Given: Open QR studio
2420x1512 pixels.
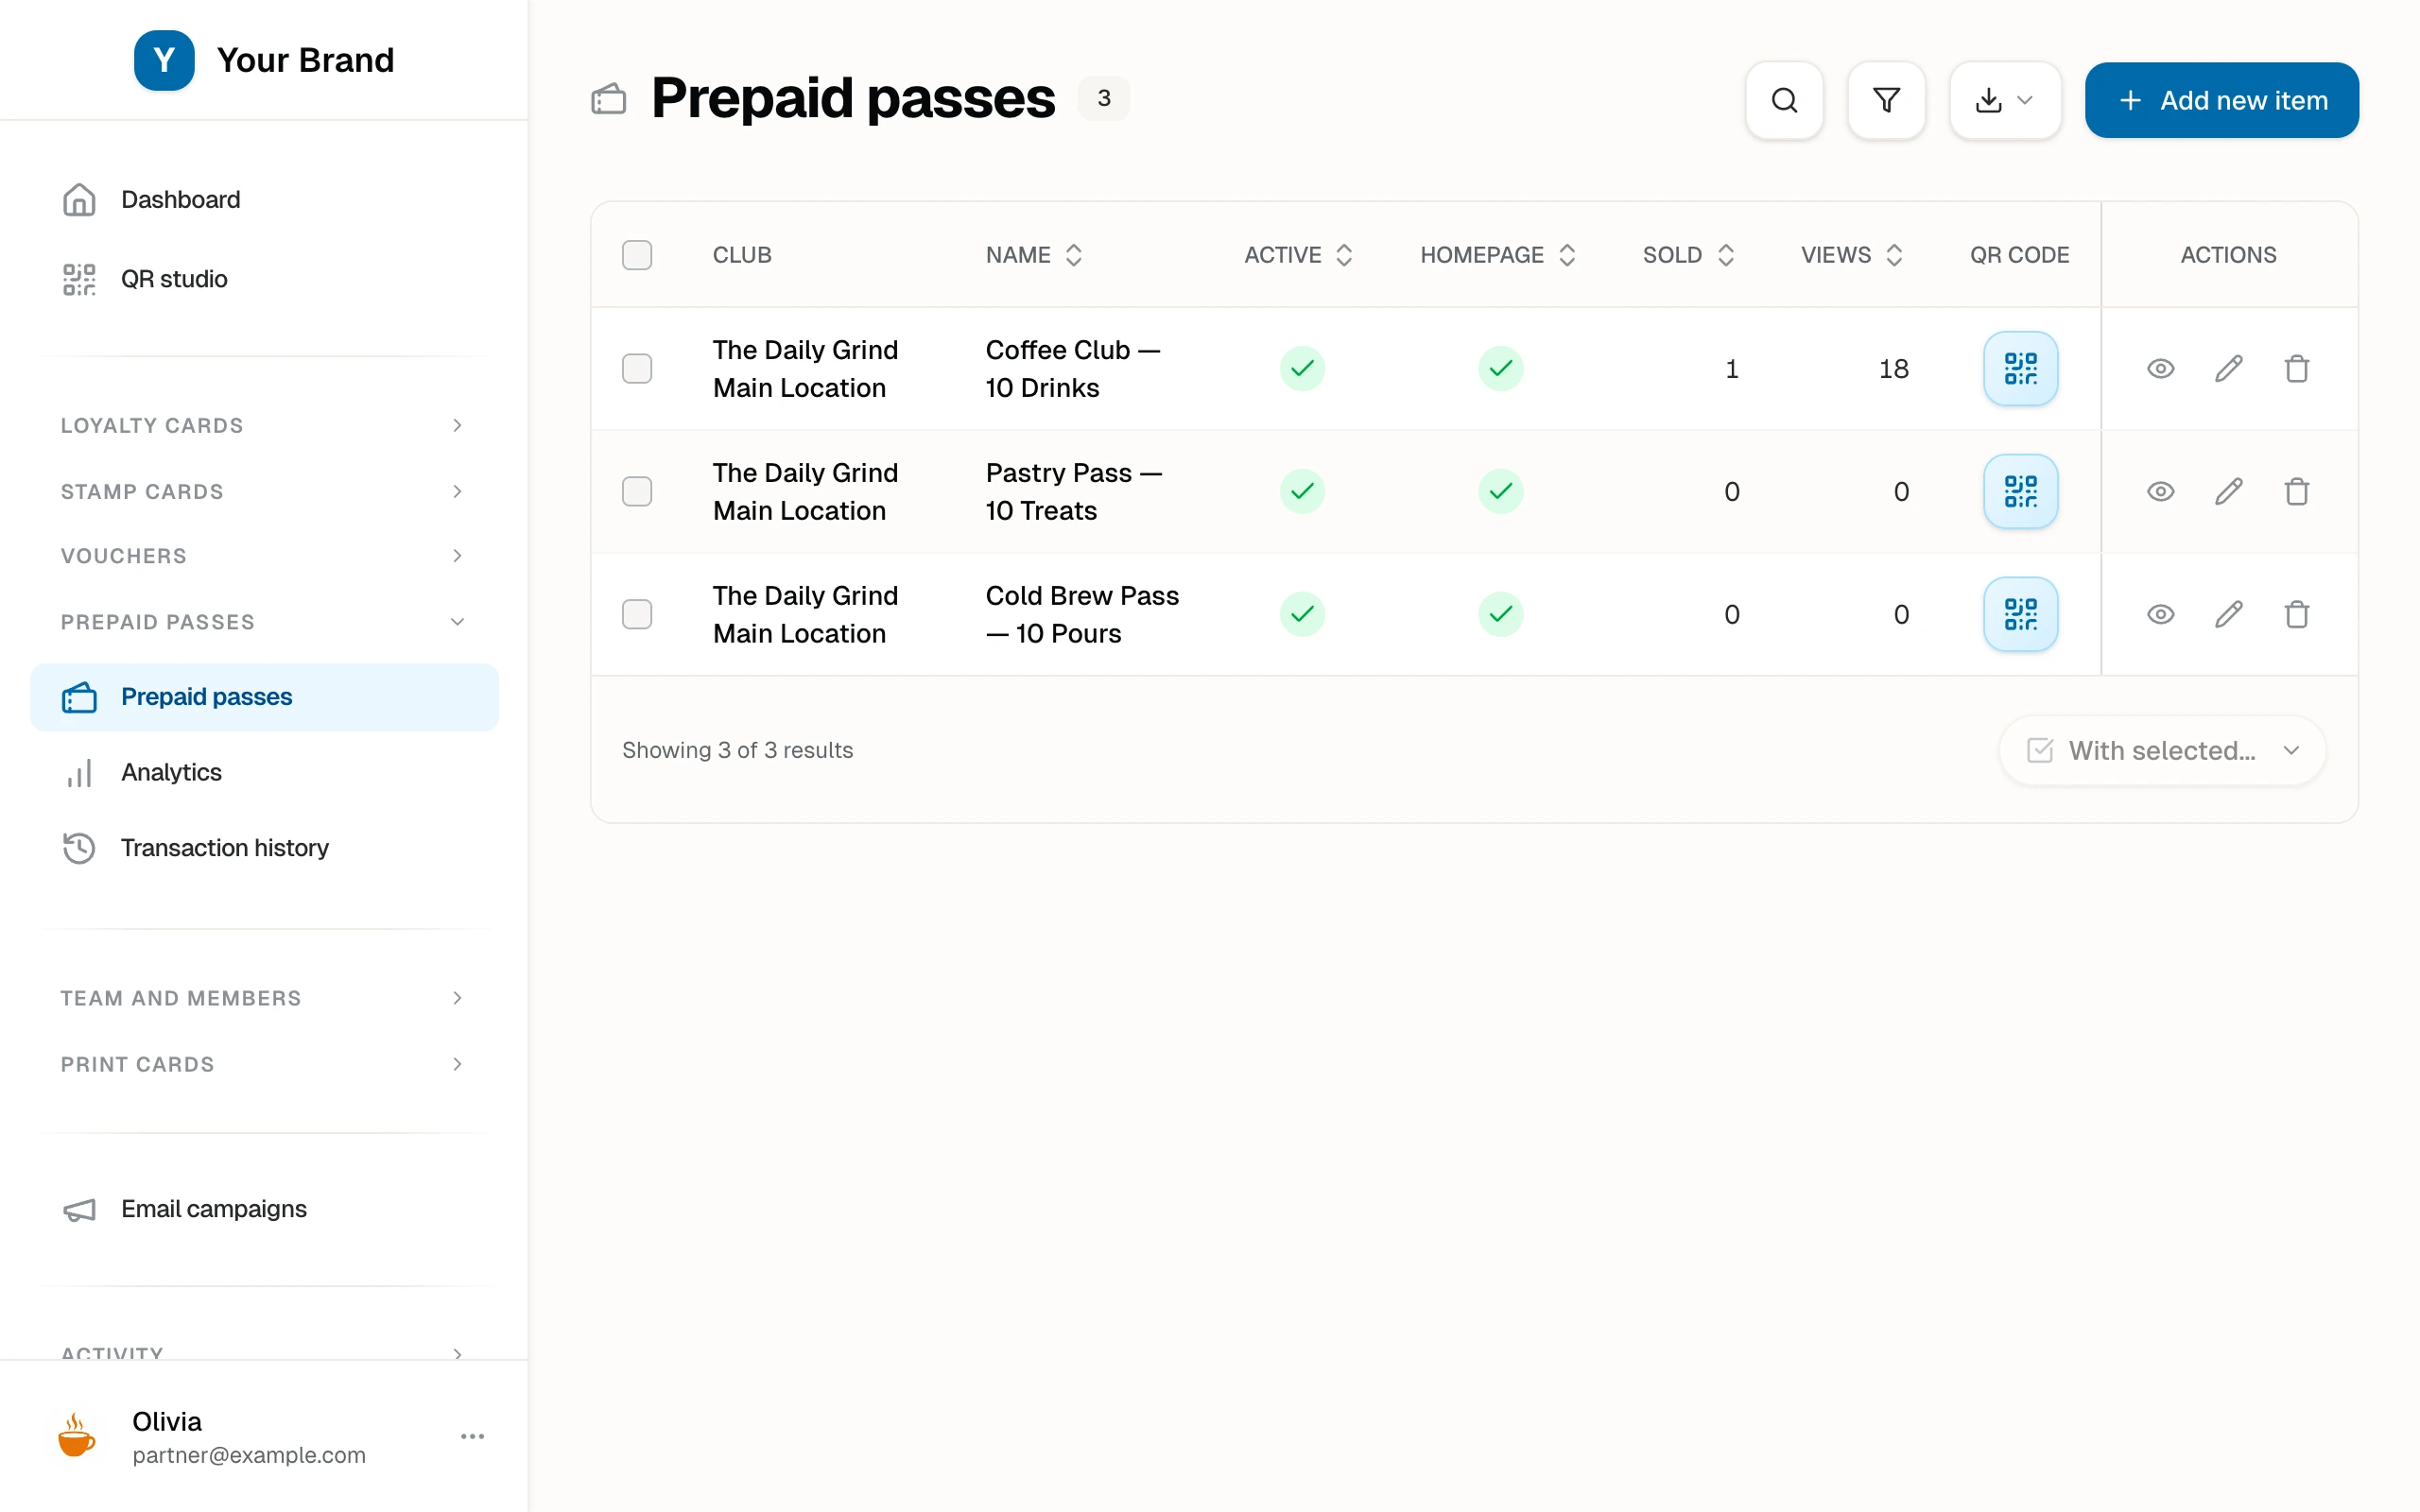Looking at the screenshot, I should pos(264,279).
